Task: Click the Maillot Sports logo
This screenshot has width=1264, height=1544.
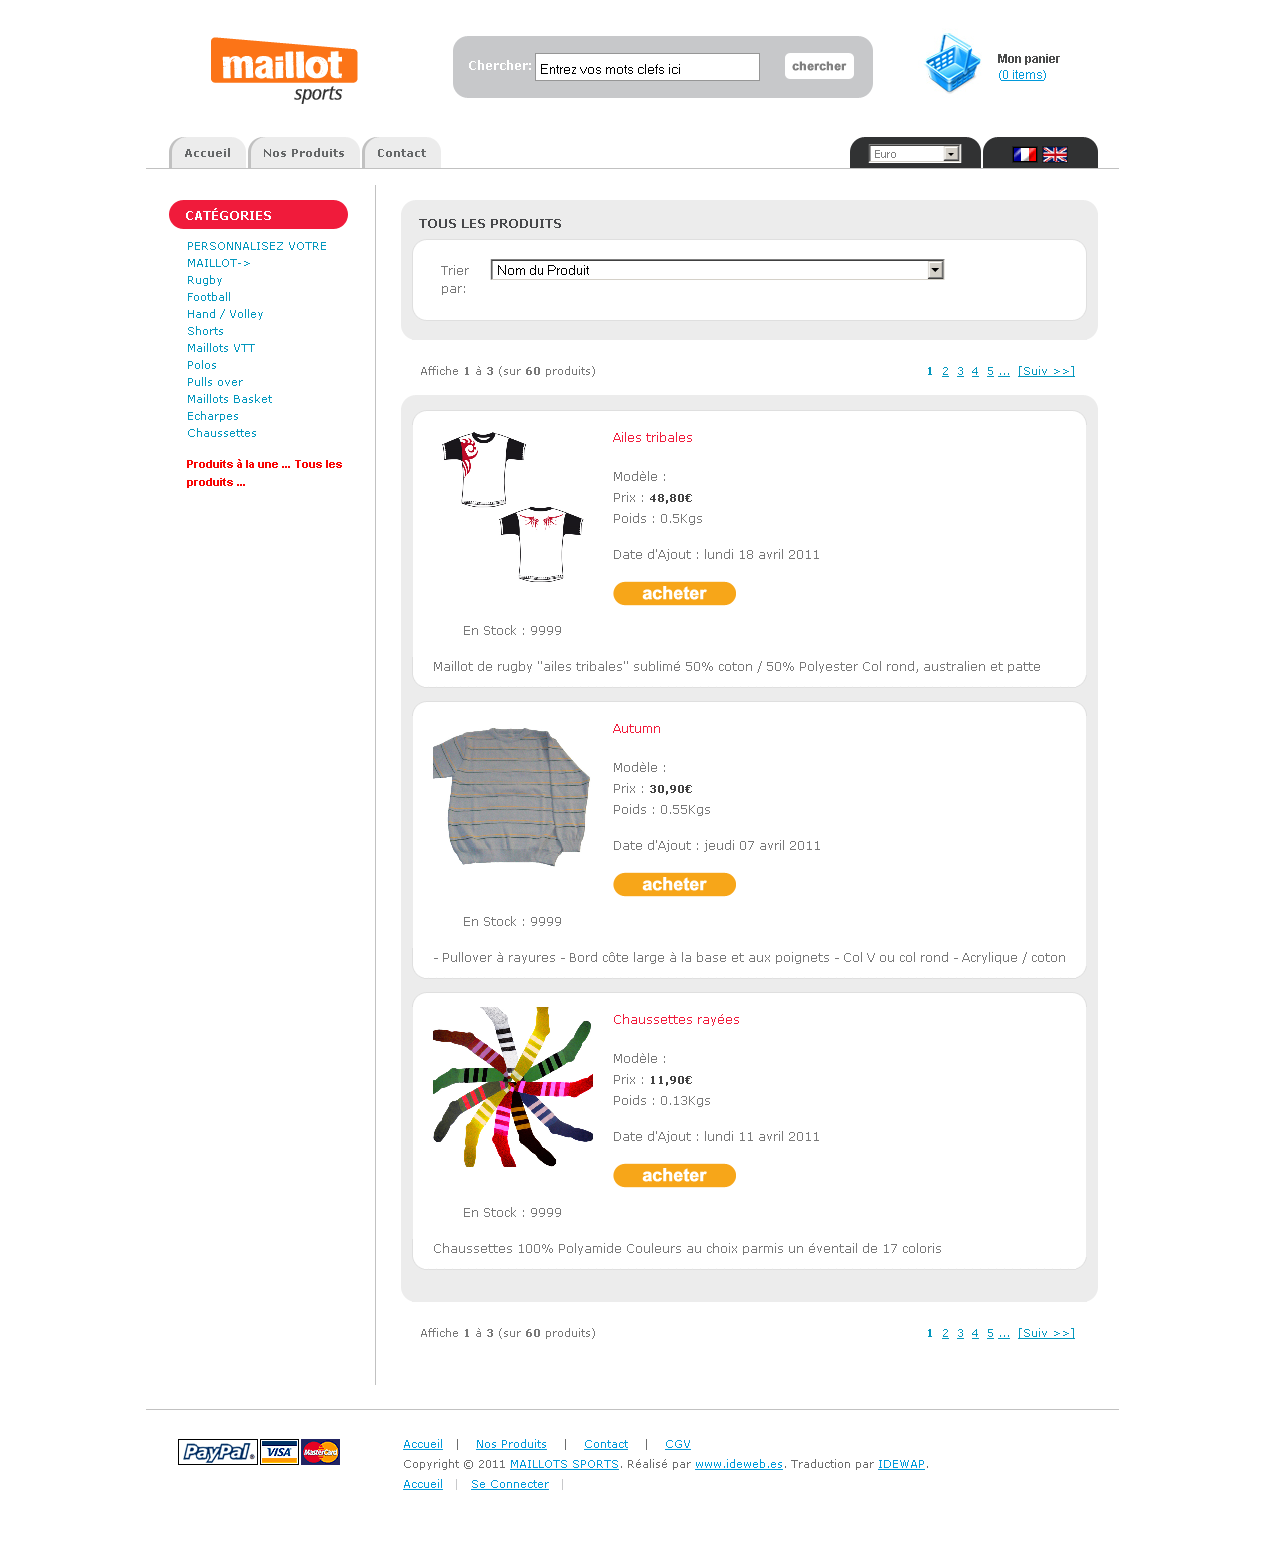Action: pos(284,70)
